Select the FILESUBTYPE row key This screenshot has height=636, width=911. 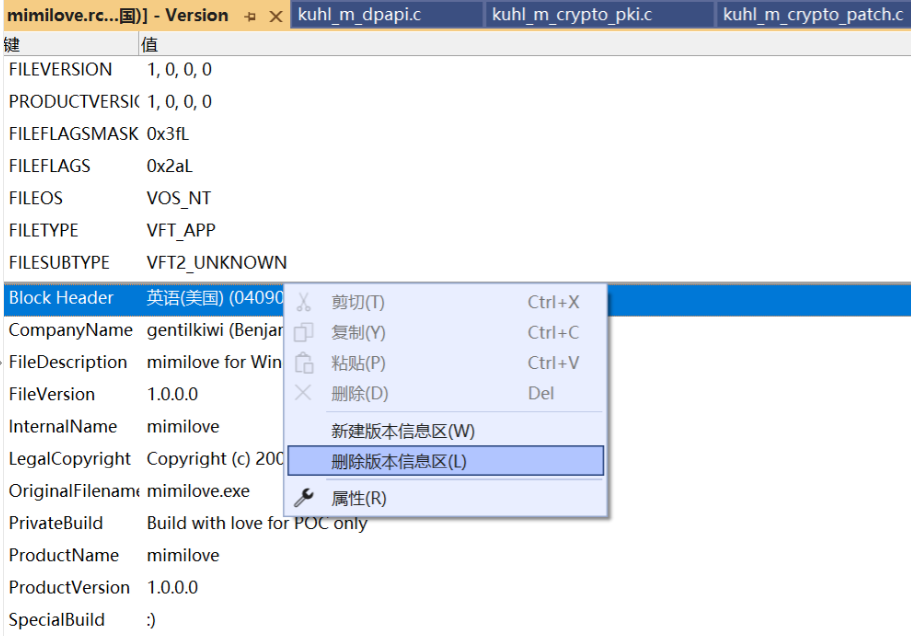(59, 263)
